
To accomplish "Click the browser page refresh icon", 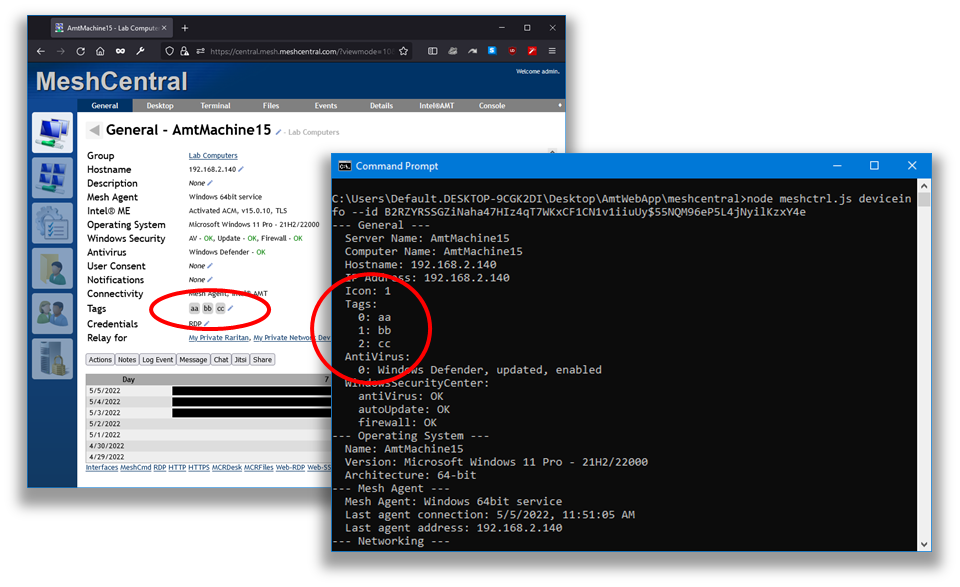I will pyautogui.click(x=79, y=49).
